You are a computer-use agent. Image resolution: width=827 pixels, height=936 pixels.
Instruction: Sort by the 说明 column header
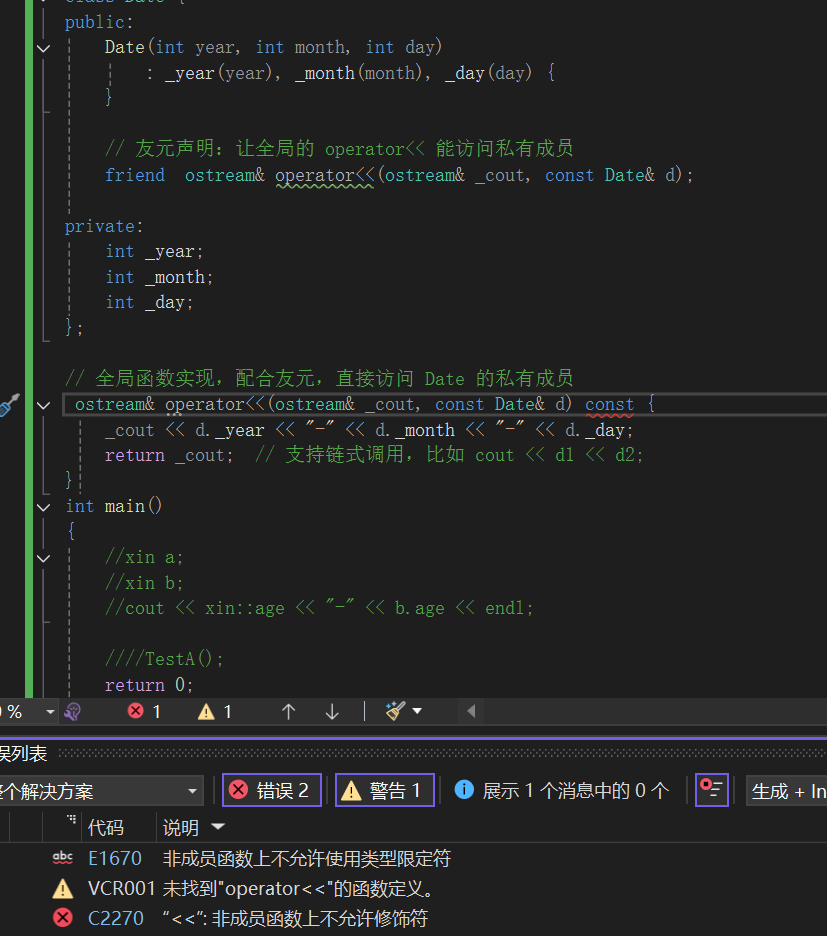[x=180, y=827]
